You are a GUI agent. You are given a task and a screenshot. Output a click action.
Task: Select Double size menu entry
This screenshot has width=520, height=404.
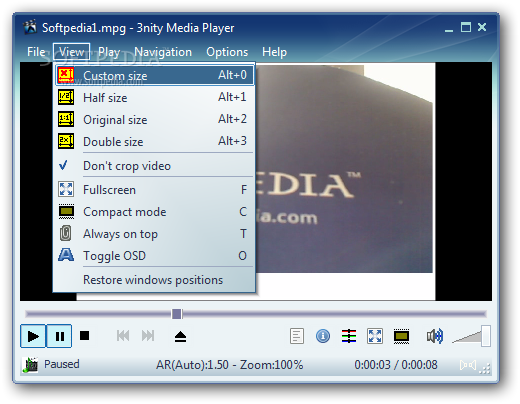coord(155,141)
